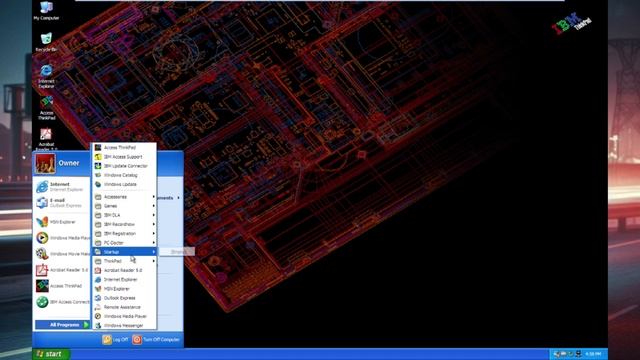Expand the PC-Doctor submenu
640x360 pixels.
pyautogui.click(x=124, y=242)
